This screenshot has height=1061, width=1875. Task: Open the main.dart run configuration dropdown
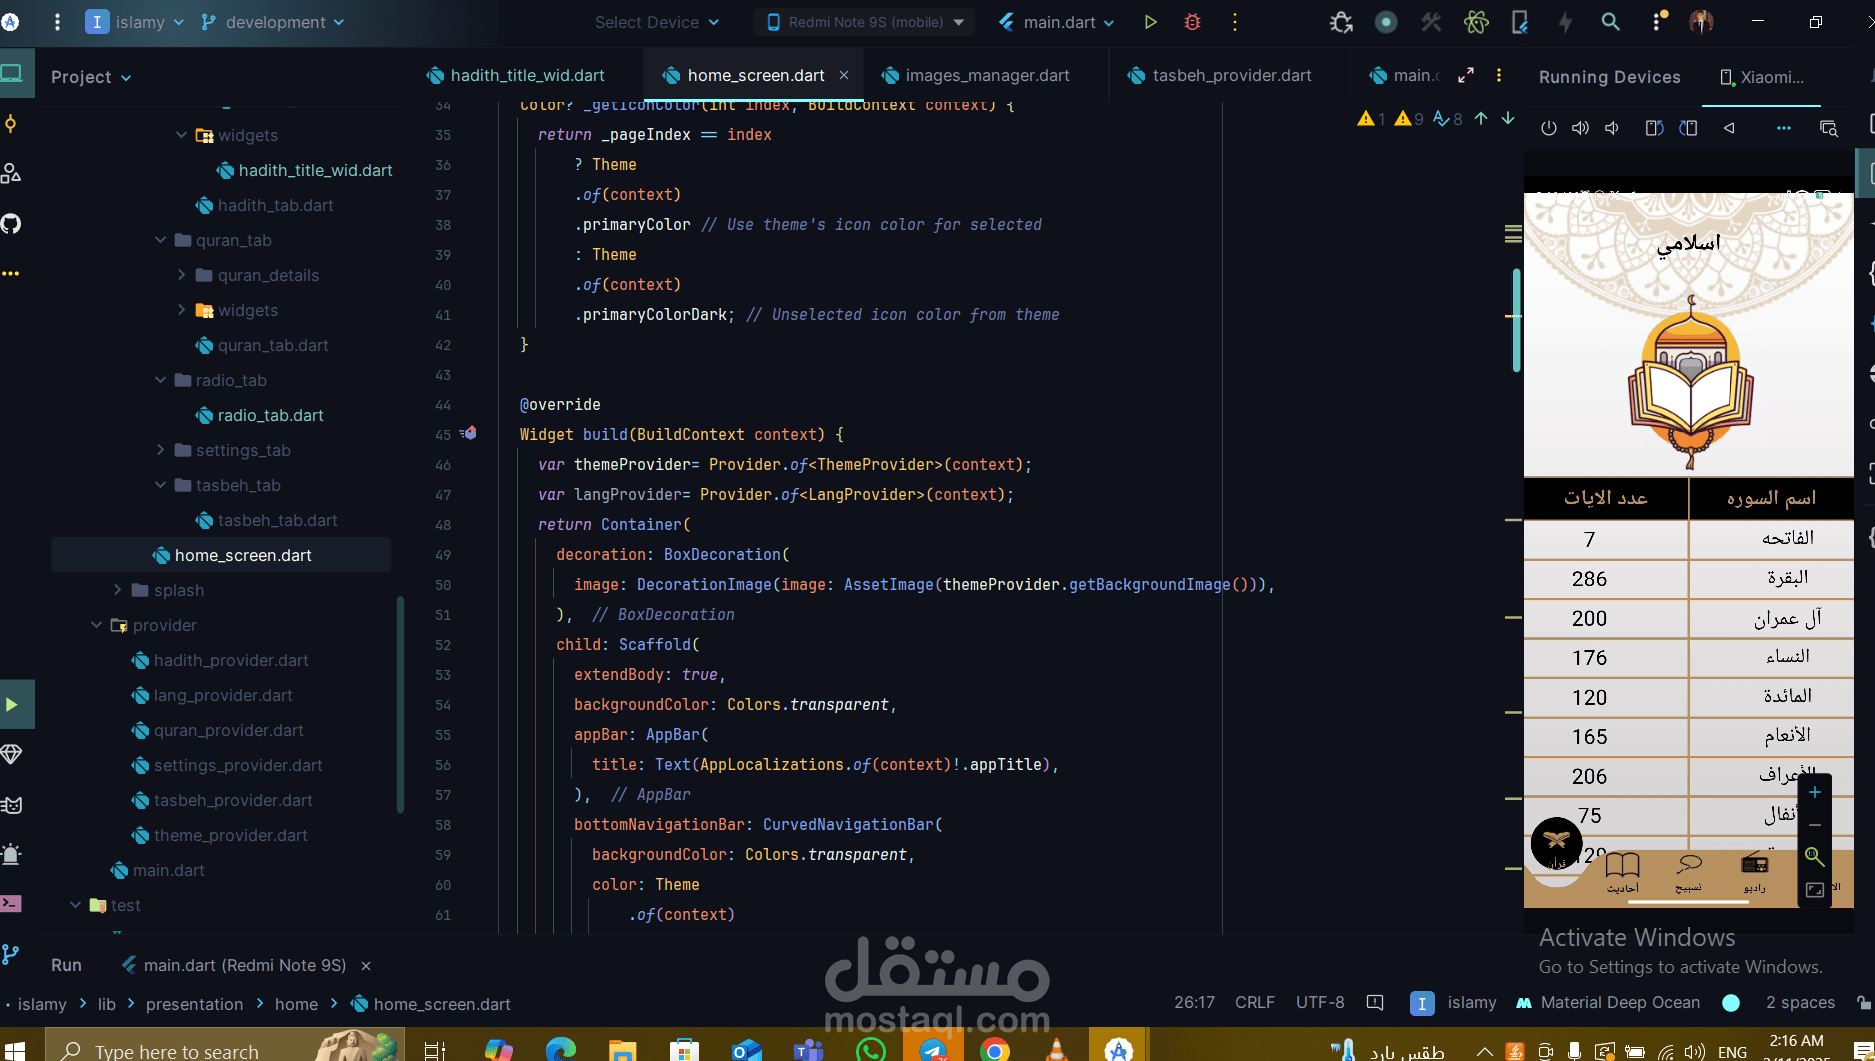[1056, 22]
